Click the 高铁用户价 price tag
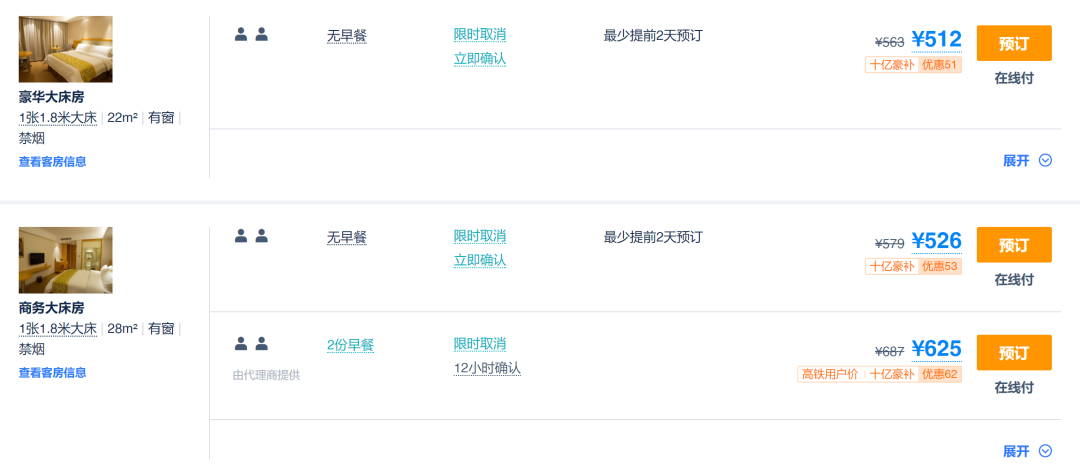The width and height of the screenshot is (1080, 474). [x=829, y=374]
